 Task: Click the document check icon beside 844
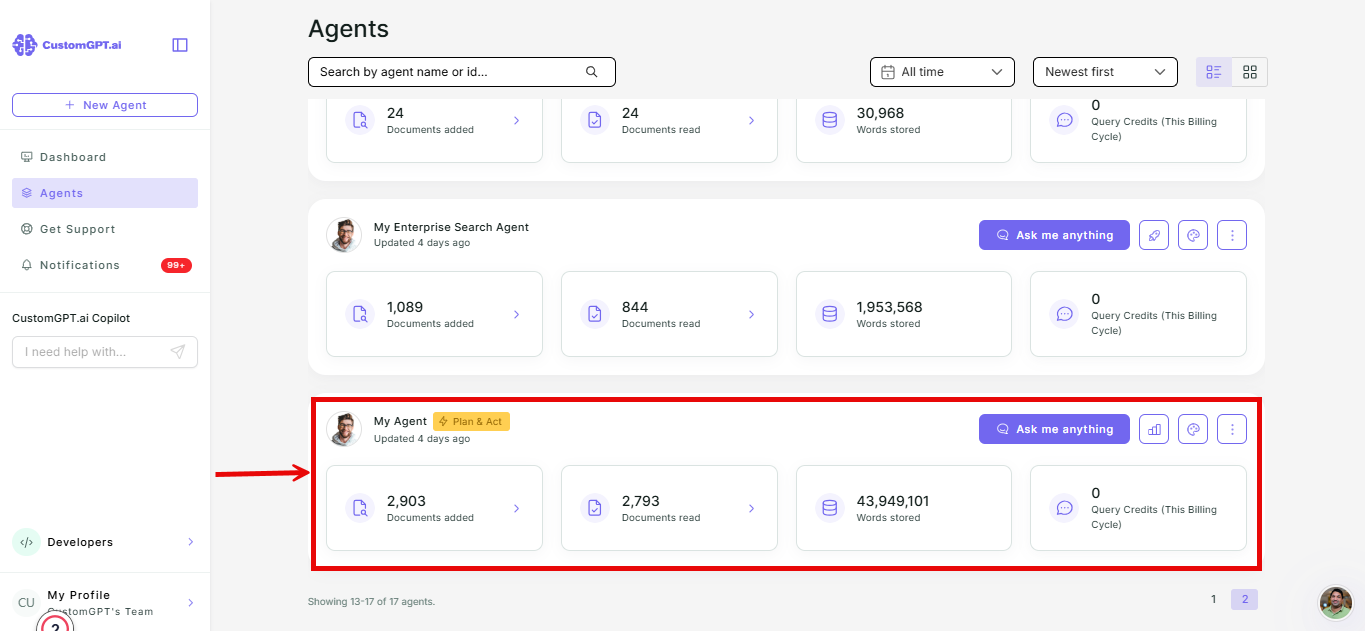[x=594, y=314]
